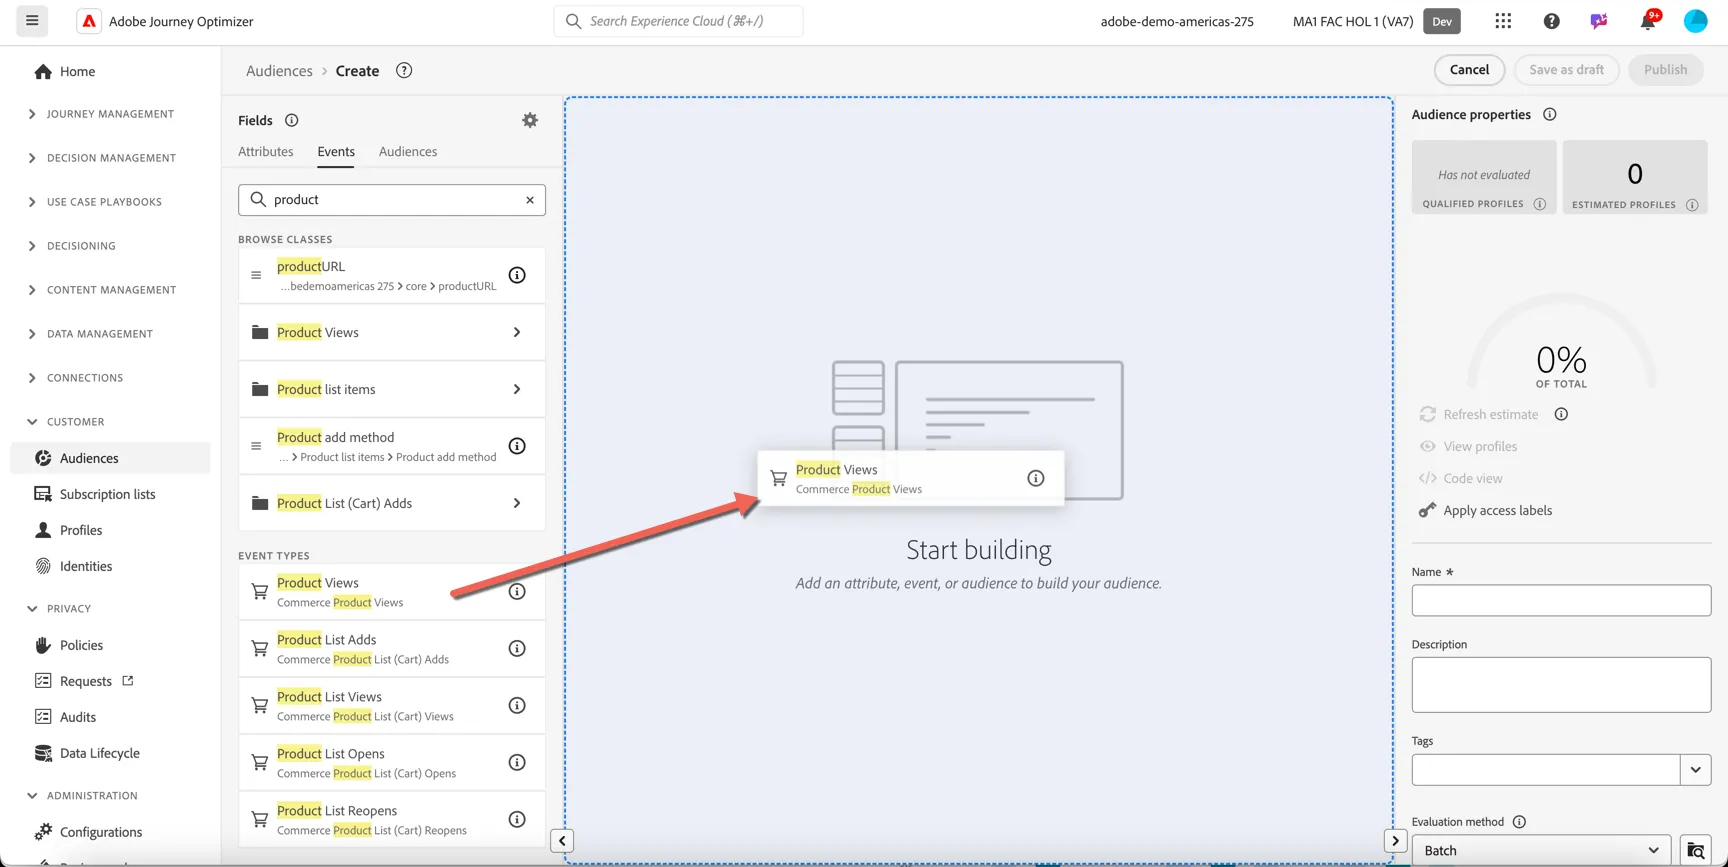Open the hamburger navigation menu
The height and width of the screenshot is (867, 1728).
point(32,21)
